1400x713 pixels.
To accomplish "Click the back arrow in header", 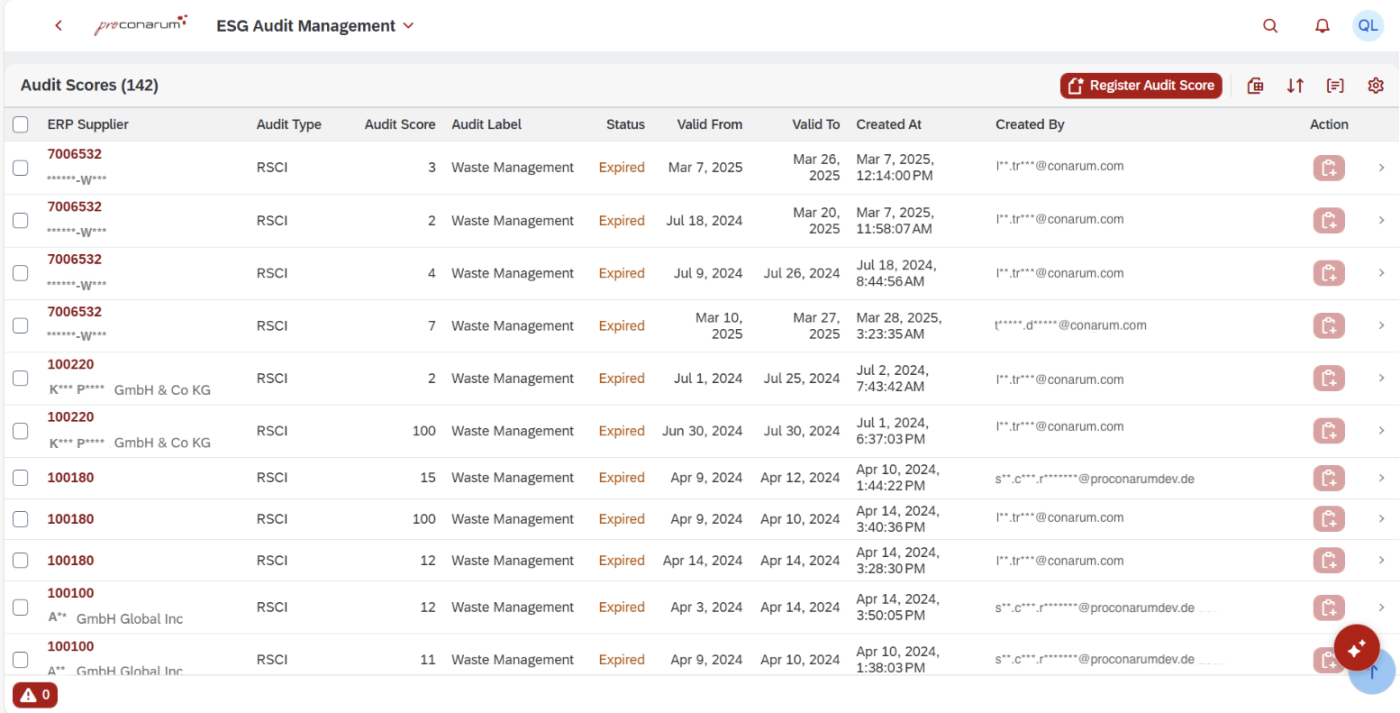I will (x=59, y=26).
